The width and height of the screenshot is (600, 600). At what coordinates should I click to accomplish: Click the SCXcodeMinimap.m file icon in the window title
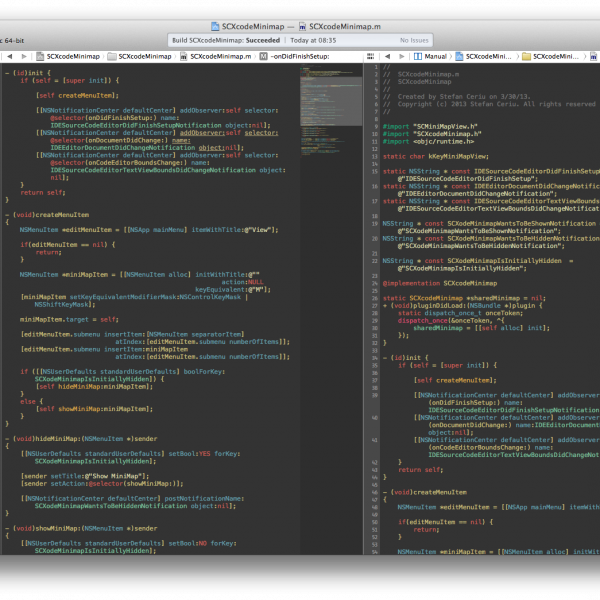(x=302, y=26)
